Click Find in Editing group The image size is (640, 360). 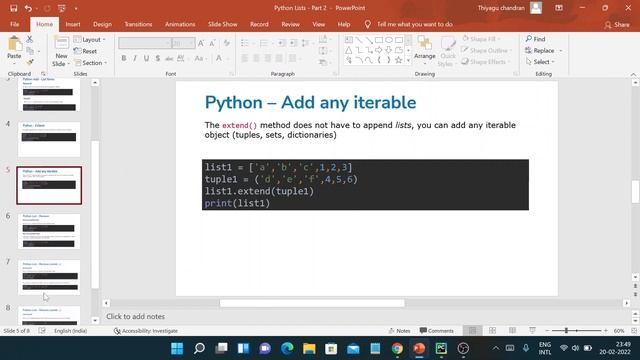[536, 39]
